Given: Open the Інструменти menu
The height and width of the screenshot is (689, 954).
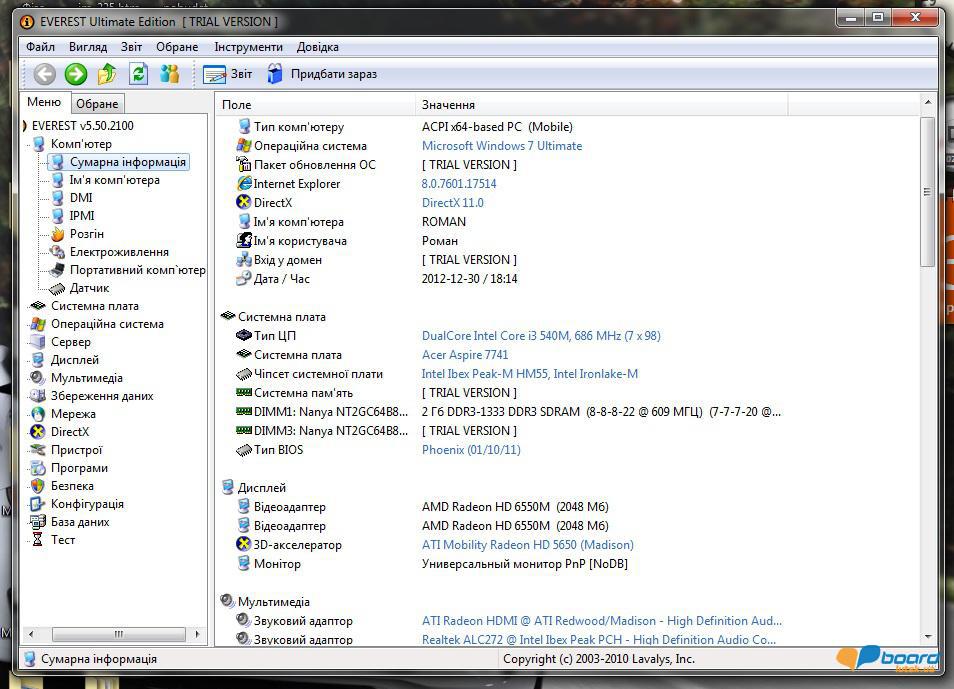Looking at the screenshot, I should [248, 47].
